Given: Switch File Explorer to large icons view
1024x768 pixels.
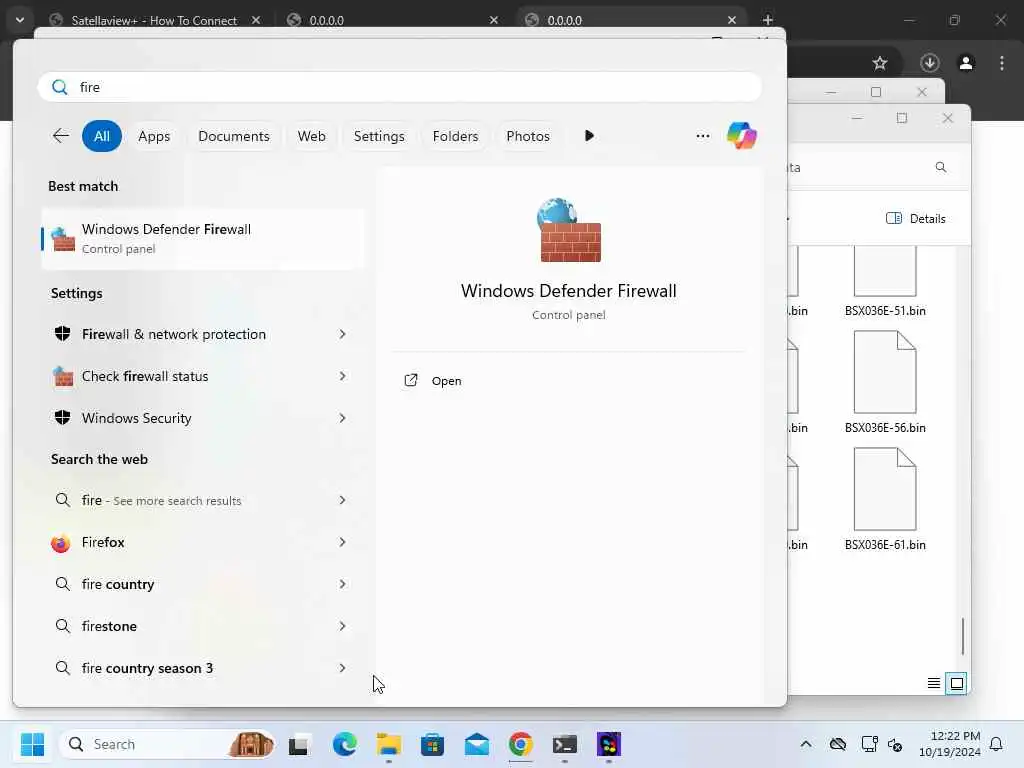Looking at the screenshot, I should point(956,683).
